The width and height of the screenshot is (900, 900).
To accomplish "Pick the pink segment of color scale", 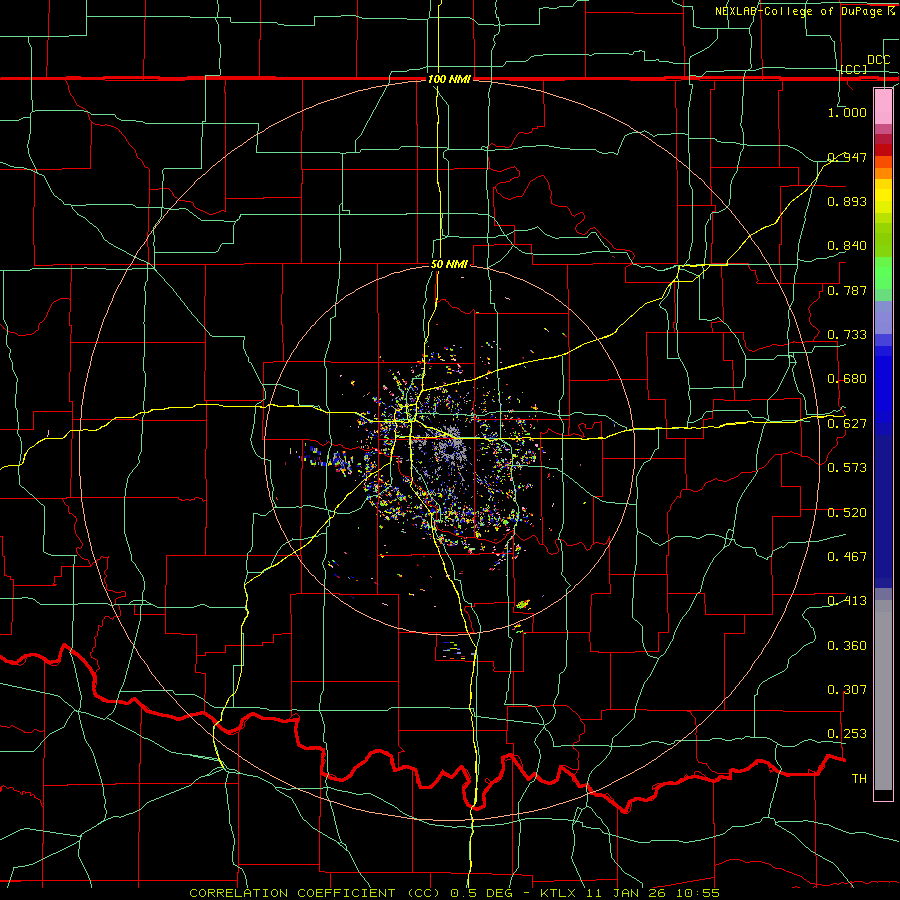I will pos(883,106).
